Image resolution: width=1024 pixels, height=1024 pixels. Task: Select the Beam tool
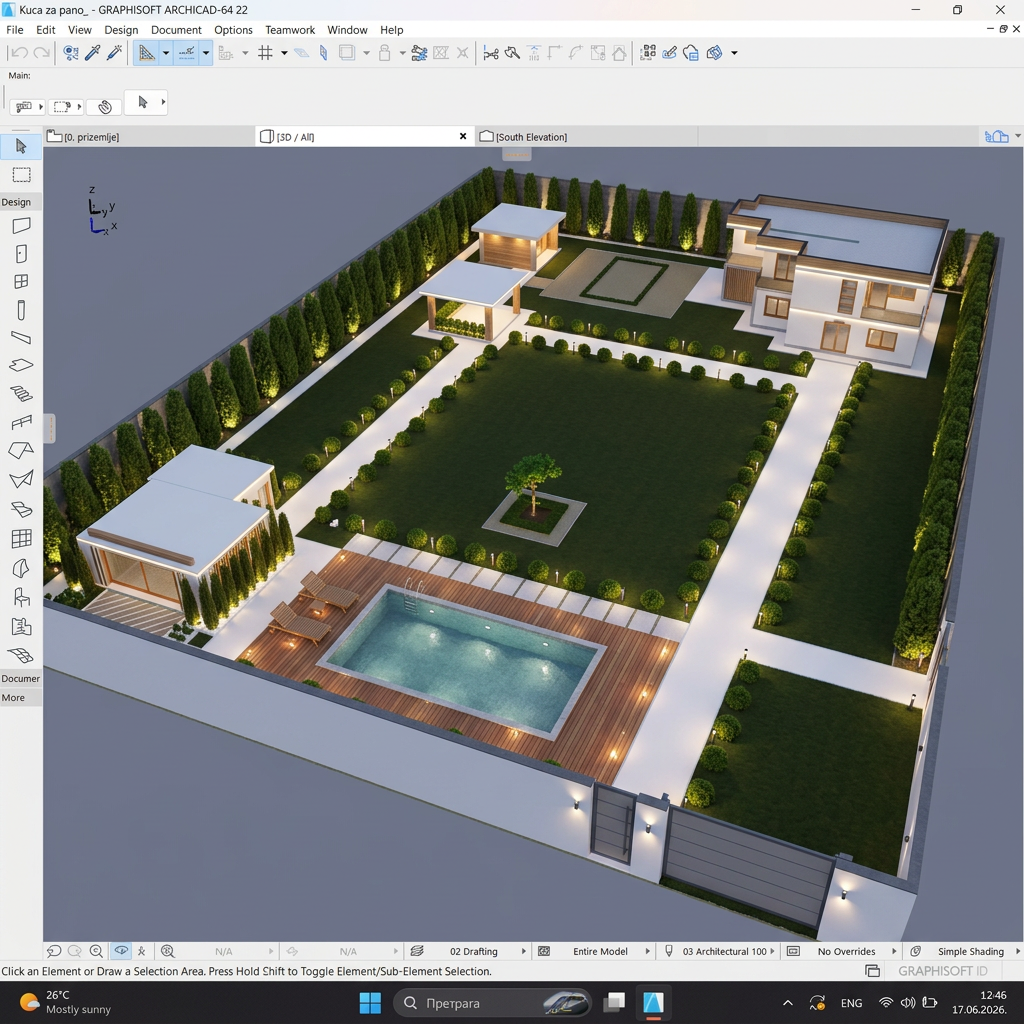point(21,338)
